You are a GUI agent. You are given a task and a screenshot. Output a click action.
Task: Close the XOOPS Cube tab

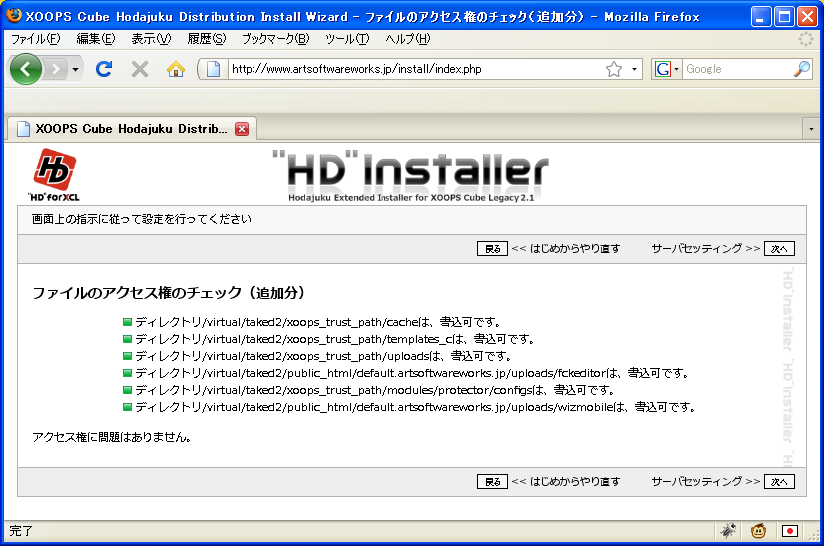point(241,129)
